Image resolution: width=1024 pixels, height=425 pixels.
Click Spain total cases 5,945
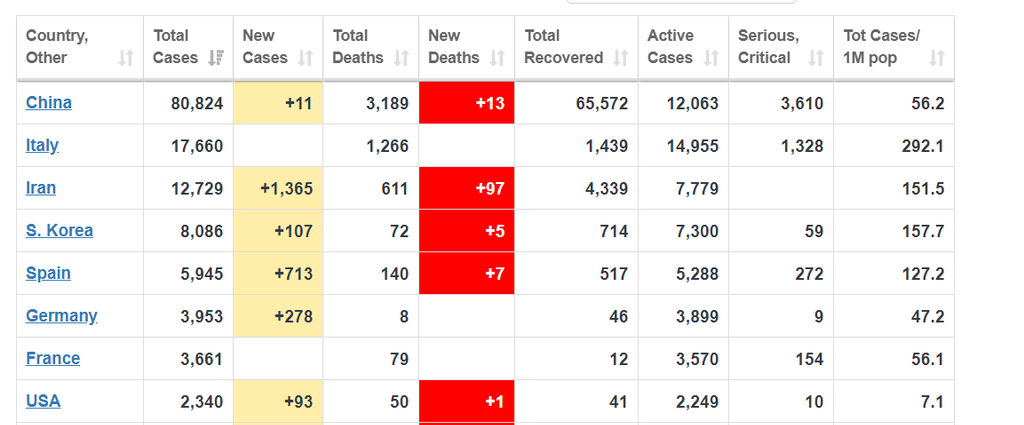pos(202,274)
